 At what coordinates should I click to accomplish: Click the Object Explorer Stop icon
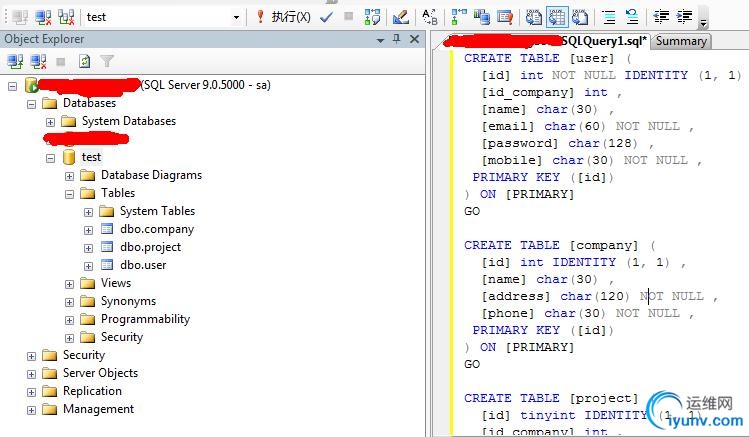[x=61, y=61]
